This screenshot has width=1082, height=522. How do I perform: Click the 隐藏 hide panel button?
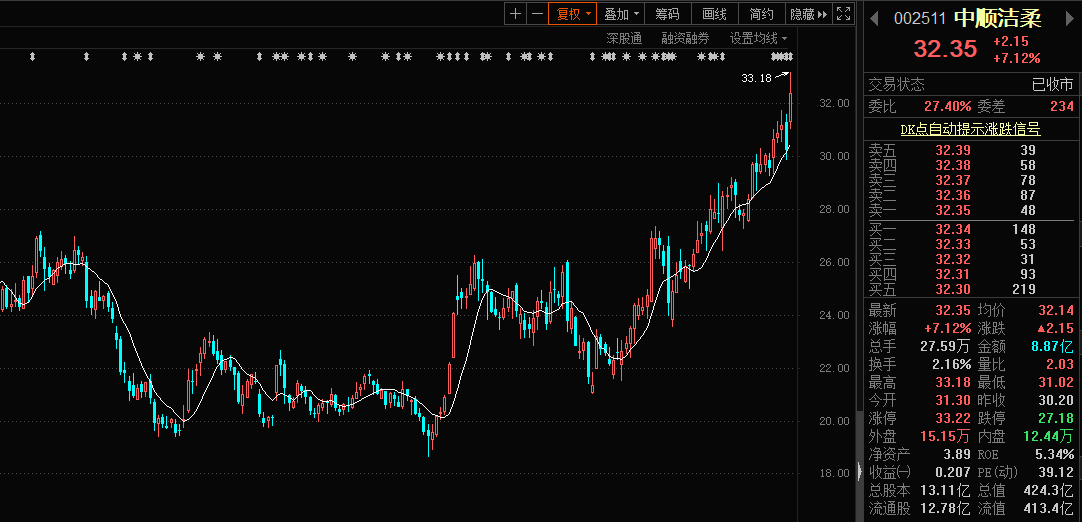point(808,13)
